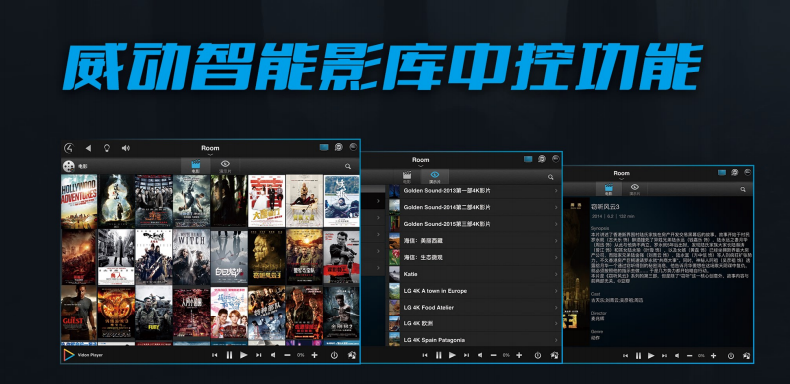Open search in the 窃听风云3 detail window

[743, 189]
